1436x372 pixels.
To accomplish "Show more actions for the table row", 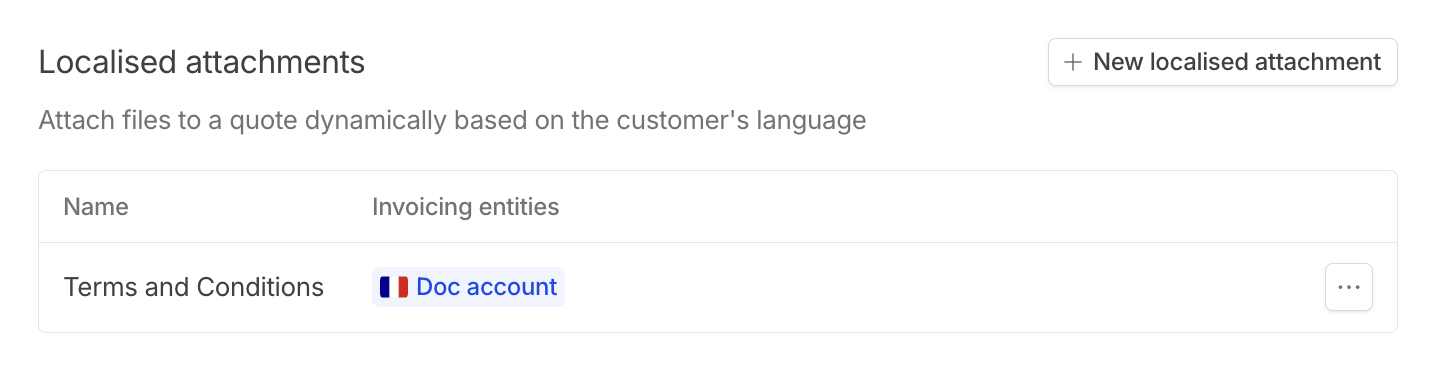I will [1349, 287].
